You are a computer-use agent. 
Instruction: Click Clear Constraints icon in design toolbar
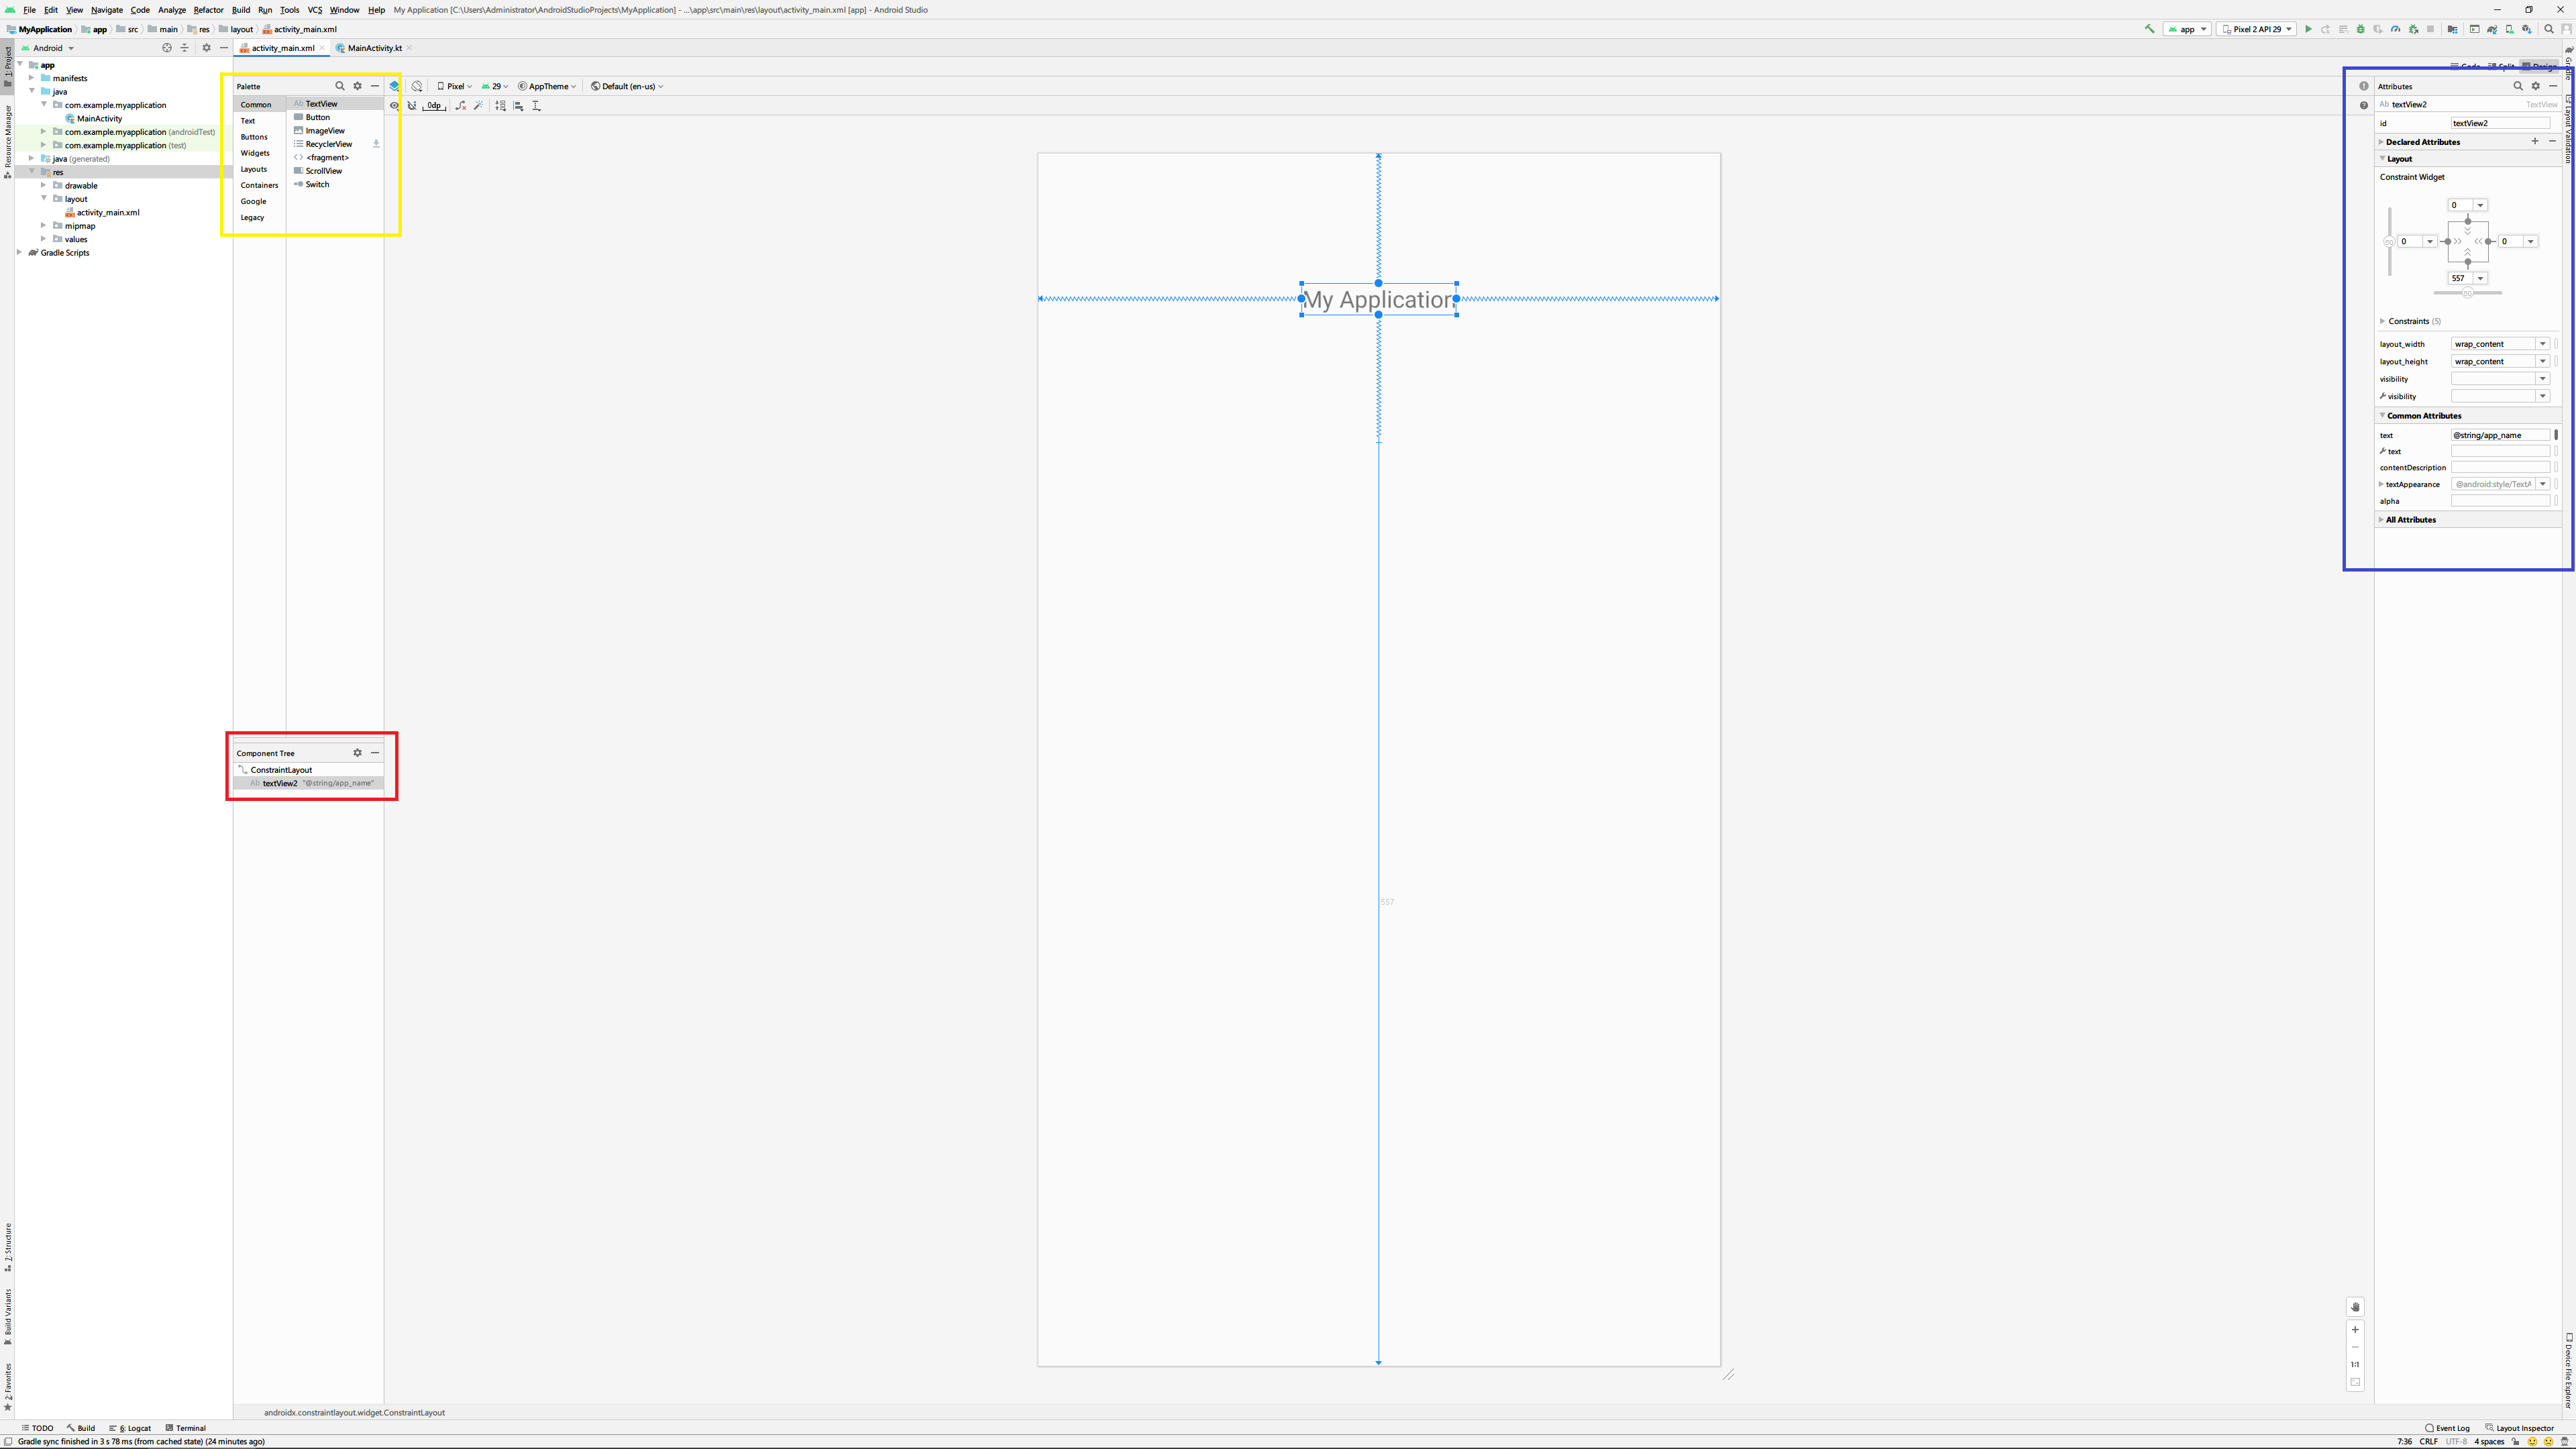point(461,105)
